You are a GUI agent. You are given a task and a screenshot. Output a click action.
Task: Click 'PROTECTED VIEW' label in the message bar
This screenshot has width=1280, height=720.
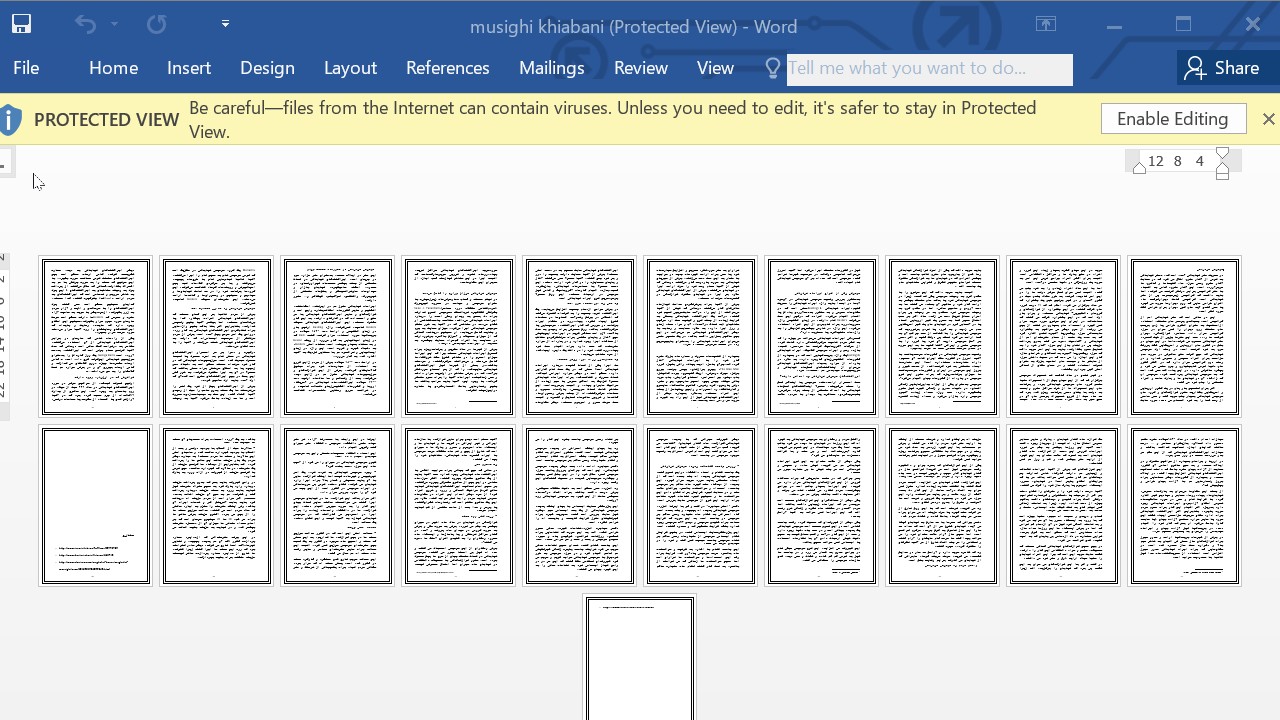click(106, 120)
